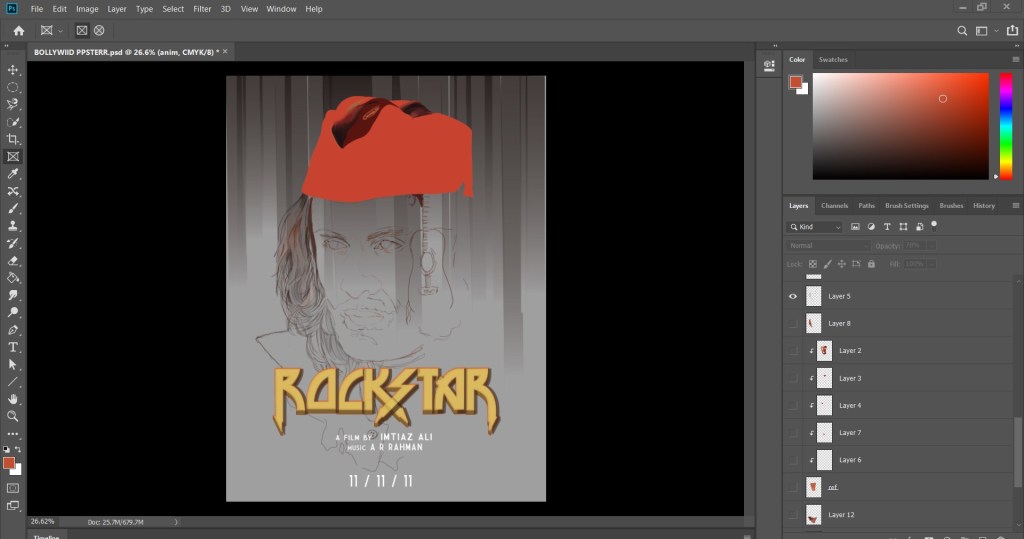Pick the Eyedropper tool
This screenshot has height=539, width=1024.
click(x=13, y=174)
